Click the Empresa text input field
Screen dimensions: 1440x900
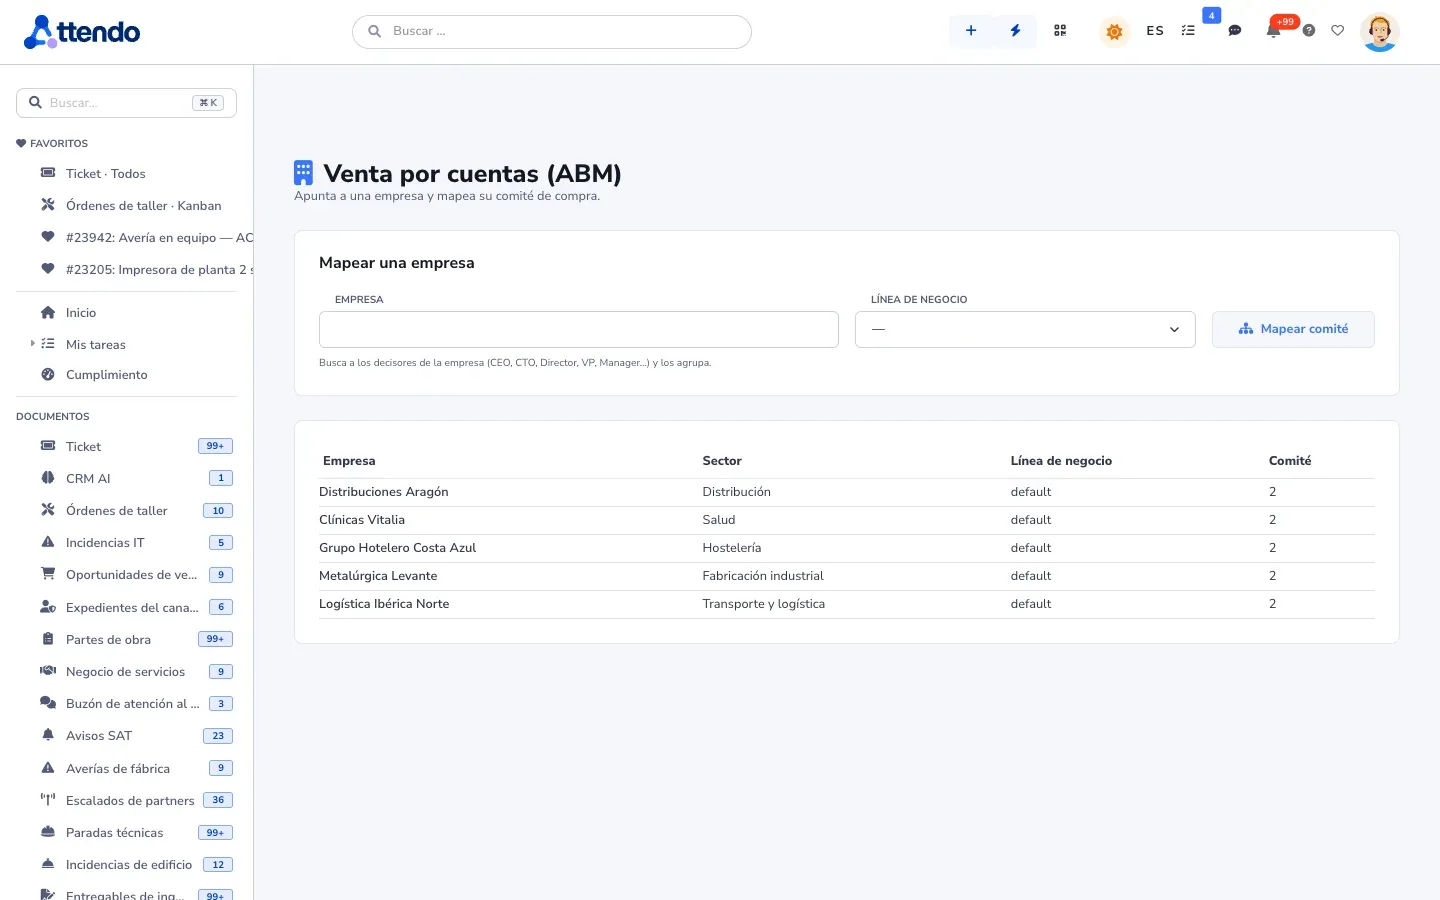point(578,330)
